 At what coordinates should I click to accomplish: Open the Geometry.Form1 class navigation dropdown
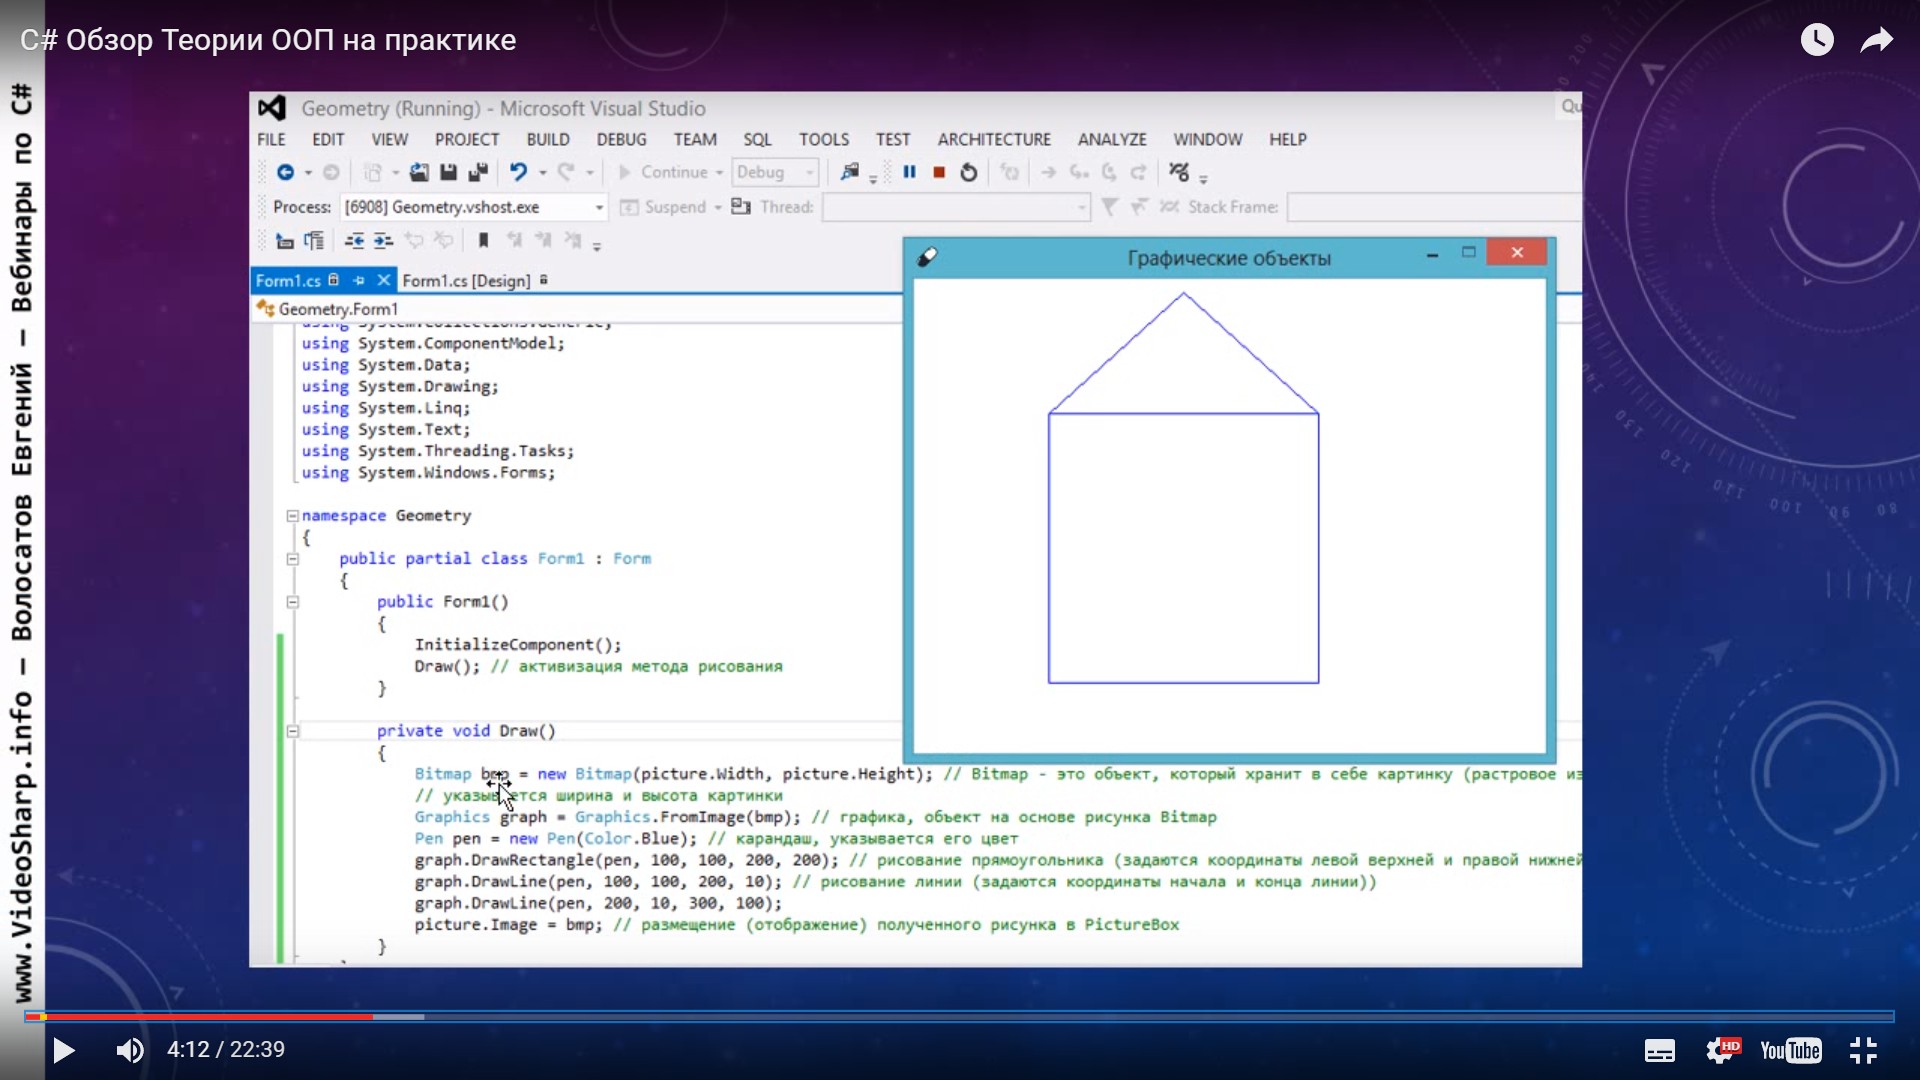coord(576,309)
